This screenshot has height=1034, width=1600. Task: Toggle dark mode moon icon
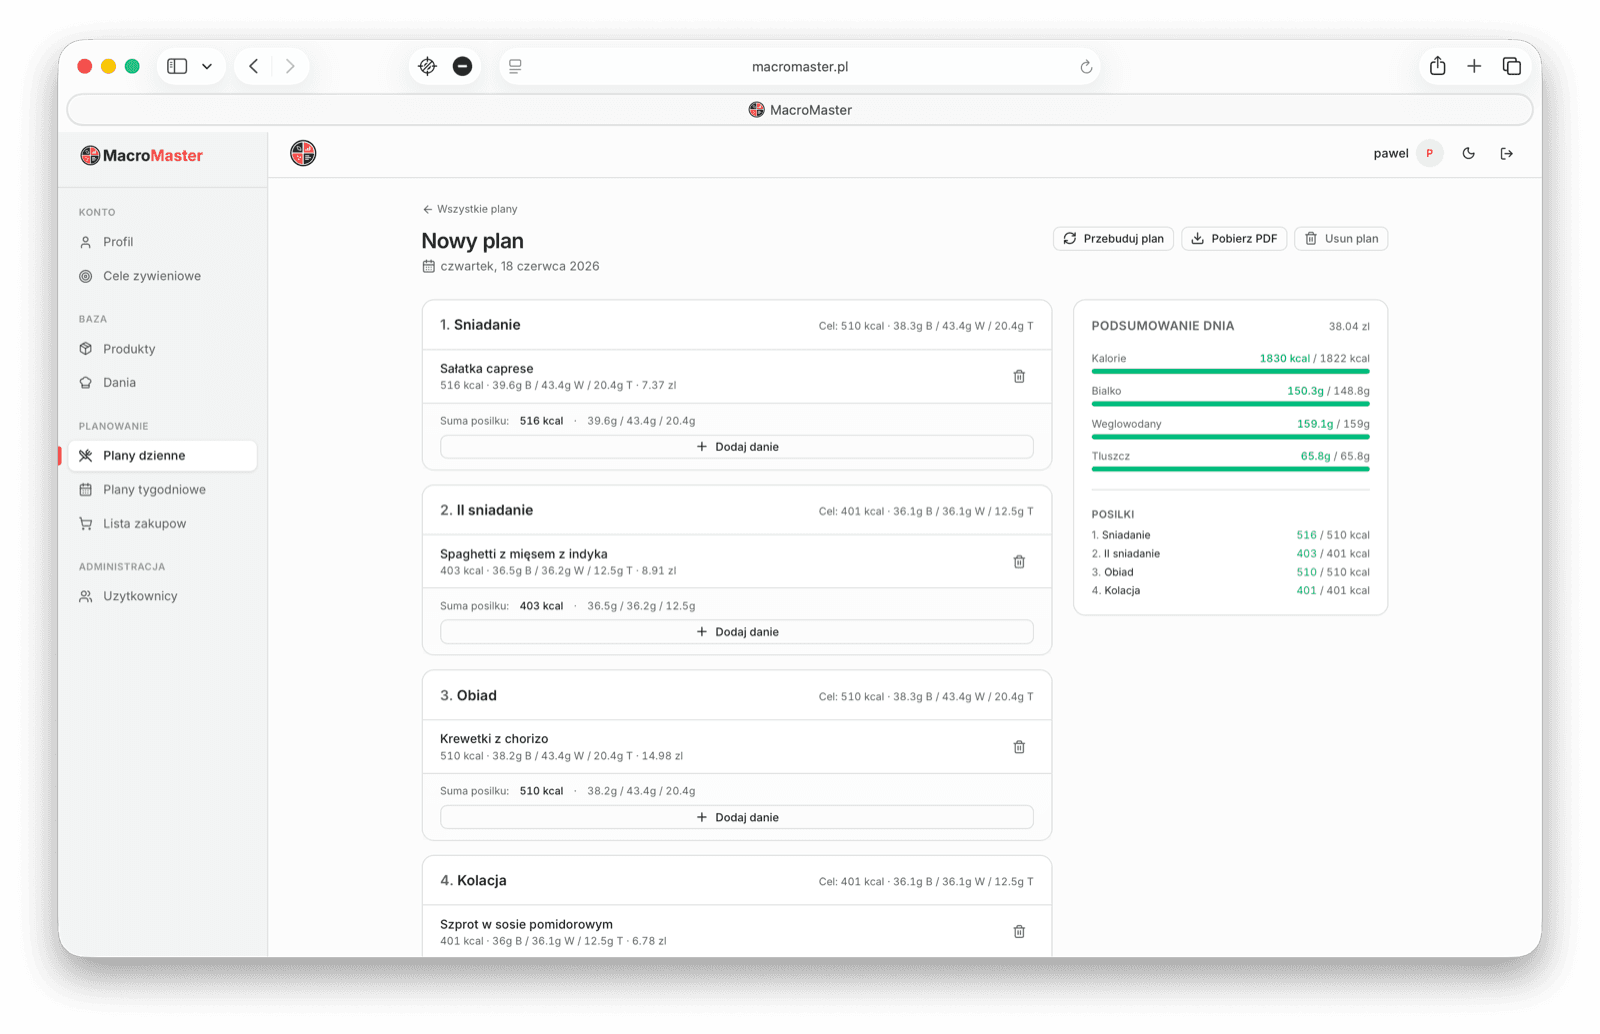[x=1468, y=153]
